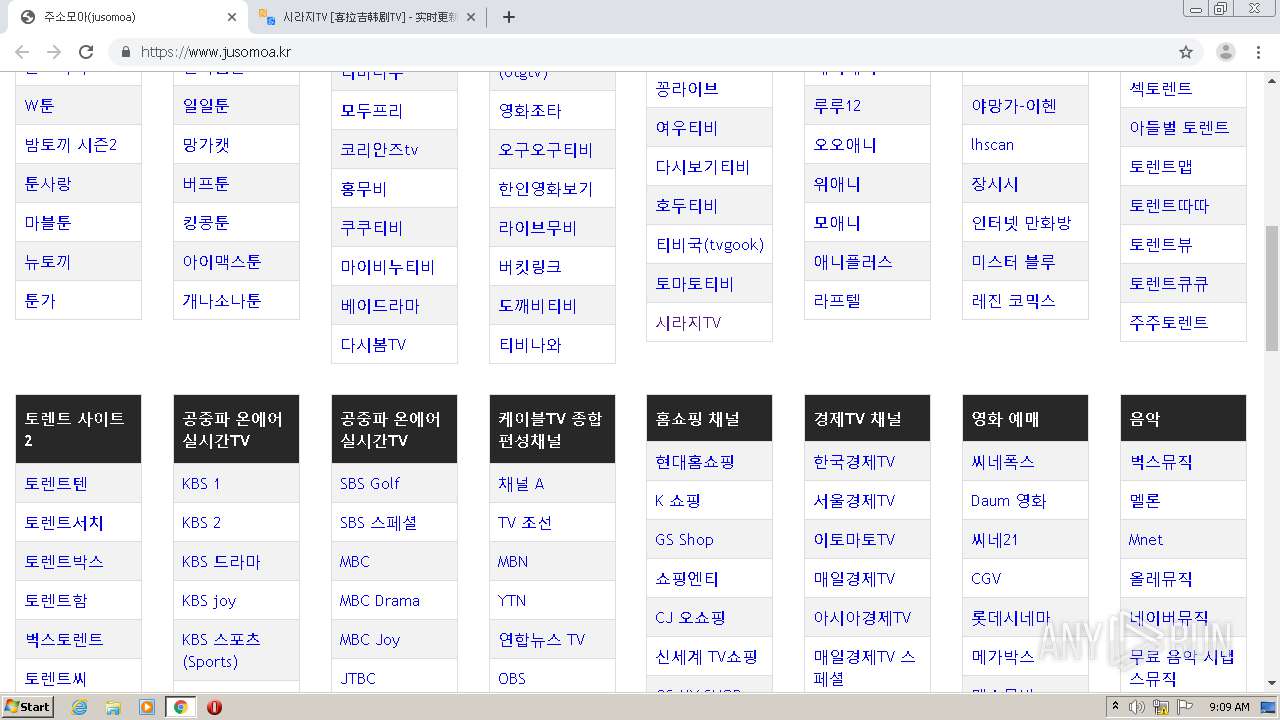The height and width of the screenshot is (720, 1280).
Task: Close the 주소모아(jusomoa) tab
Action: [232, 17]
